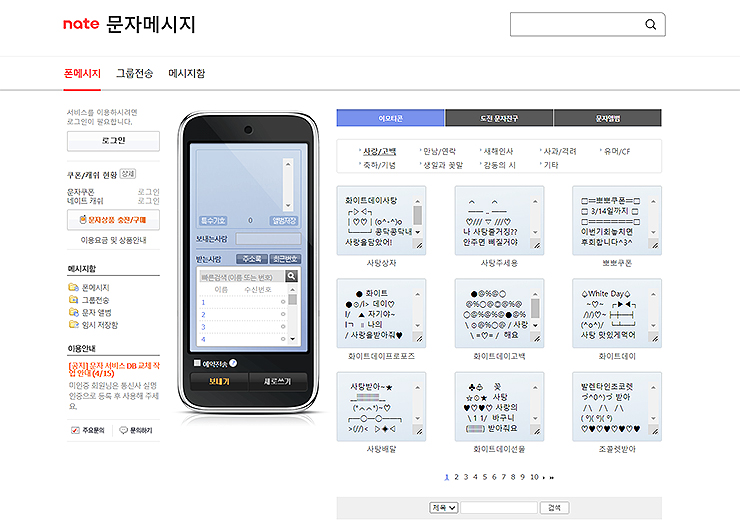Click the 보내는사람 sender input field

click(268, 239)
